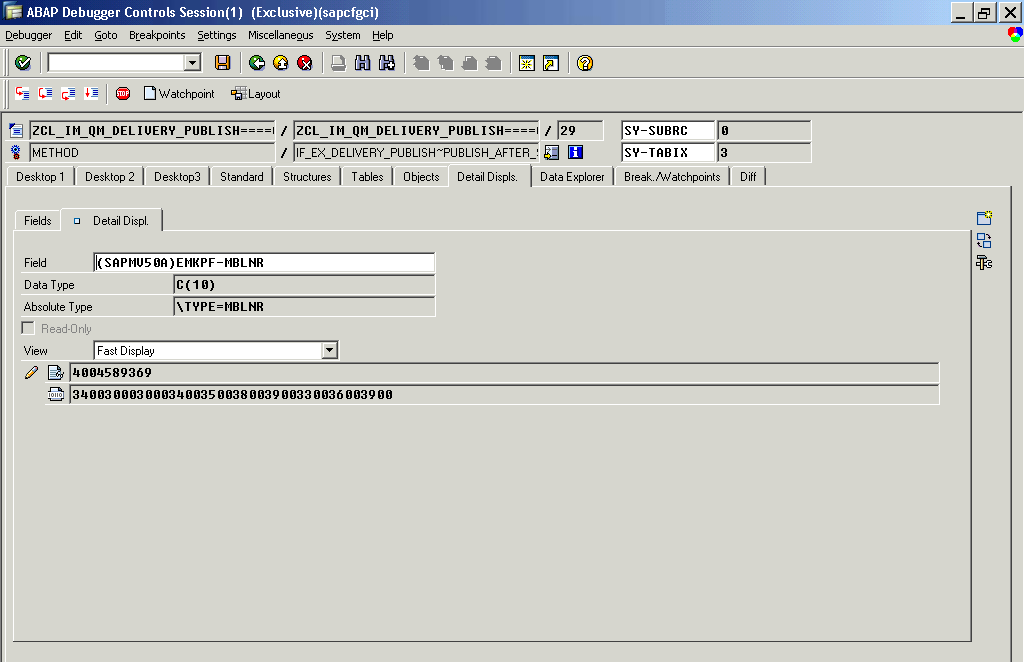Image resolution: width=1024 pixels, height=662 pixels.
Task: Click the SY-TABIX field
Action: pyautogui.click(x=668, y=152)
